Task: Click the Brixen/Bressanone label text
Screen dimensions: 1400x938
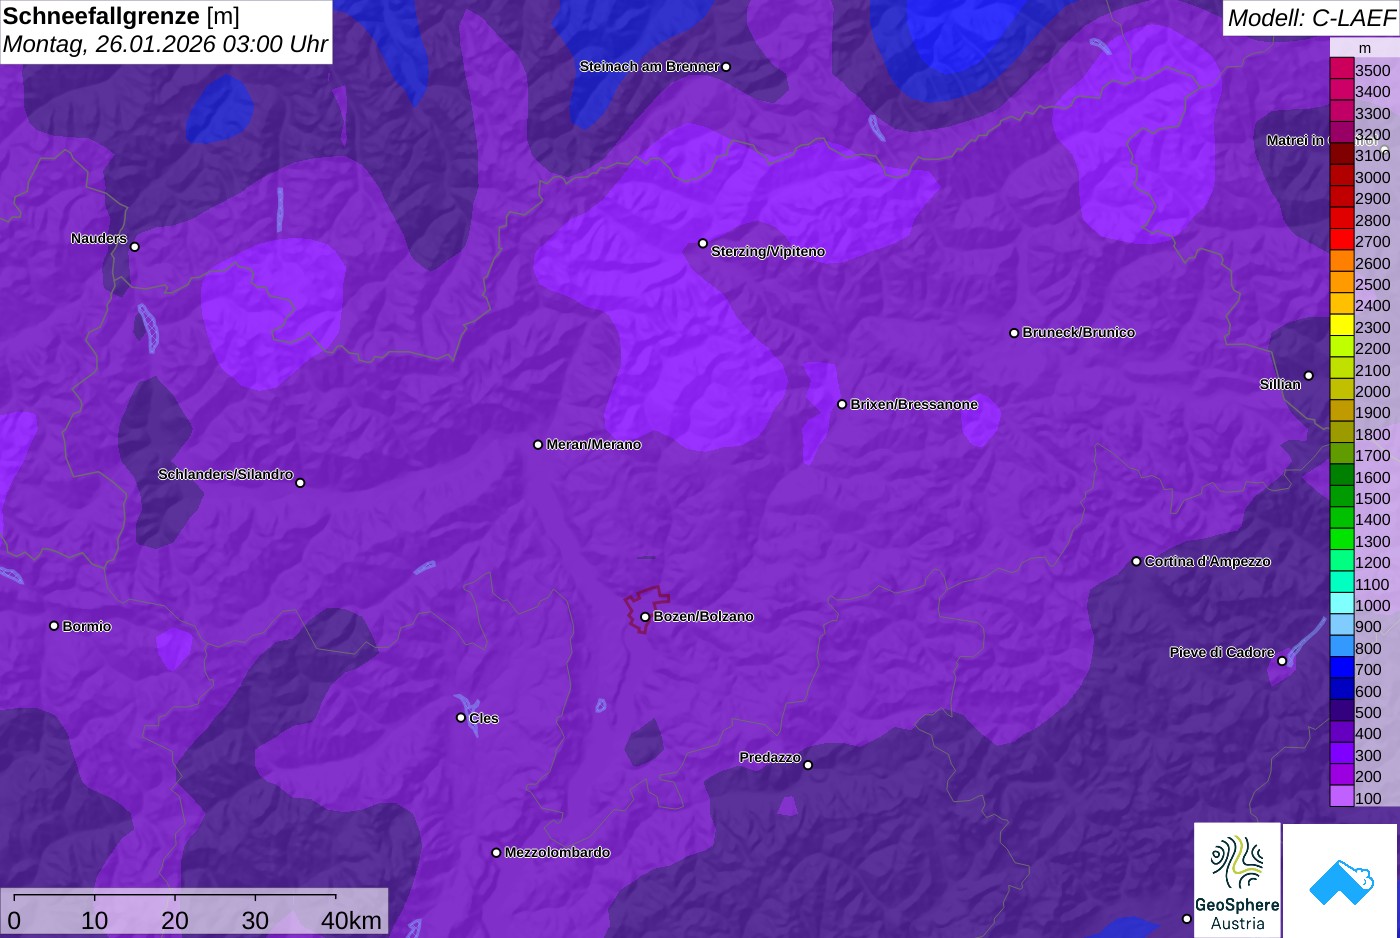Action: [x=914, y=405]
